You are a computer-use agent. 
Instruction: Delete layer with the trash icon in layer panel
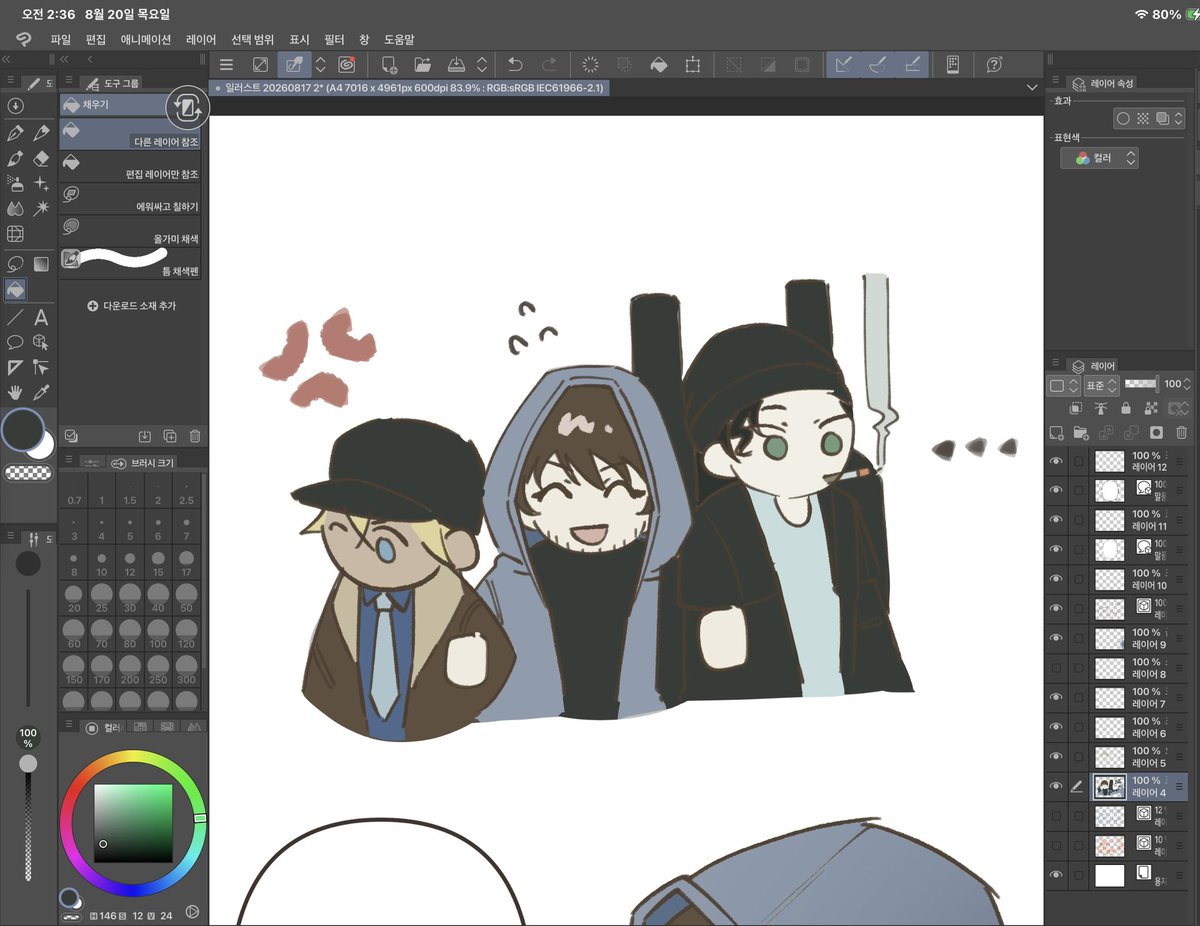point(1181,432)
